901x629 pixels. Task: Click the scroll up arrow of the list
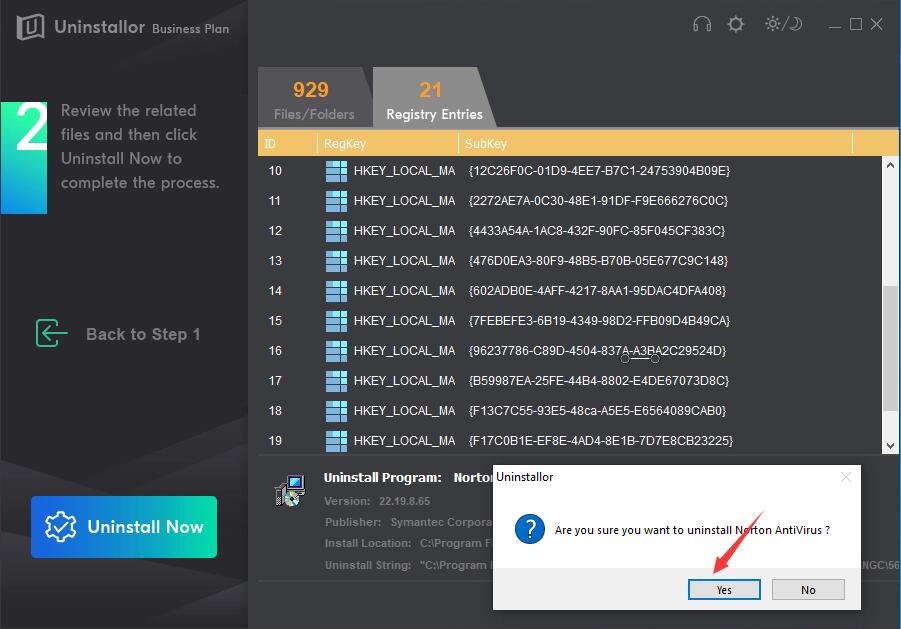pos(890,165)
